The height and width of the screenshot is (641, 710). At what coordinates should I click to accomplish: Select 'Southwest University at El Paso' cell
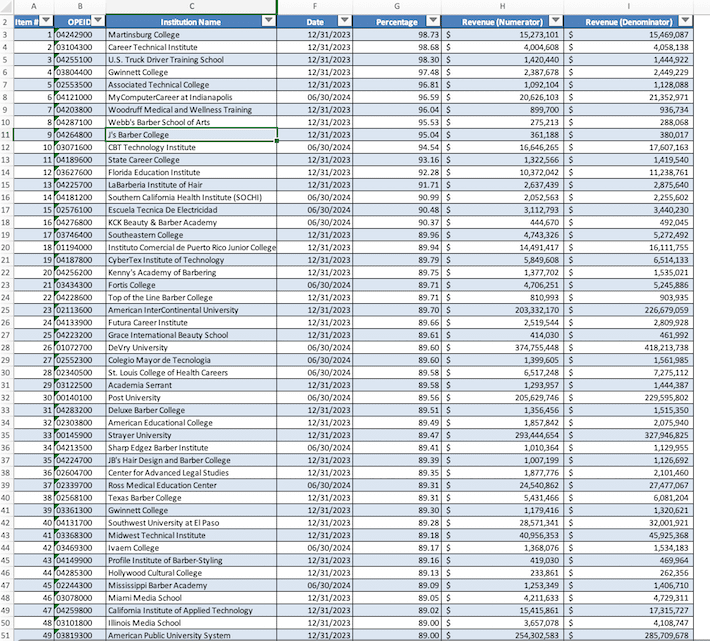191,523
